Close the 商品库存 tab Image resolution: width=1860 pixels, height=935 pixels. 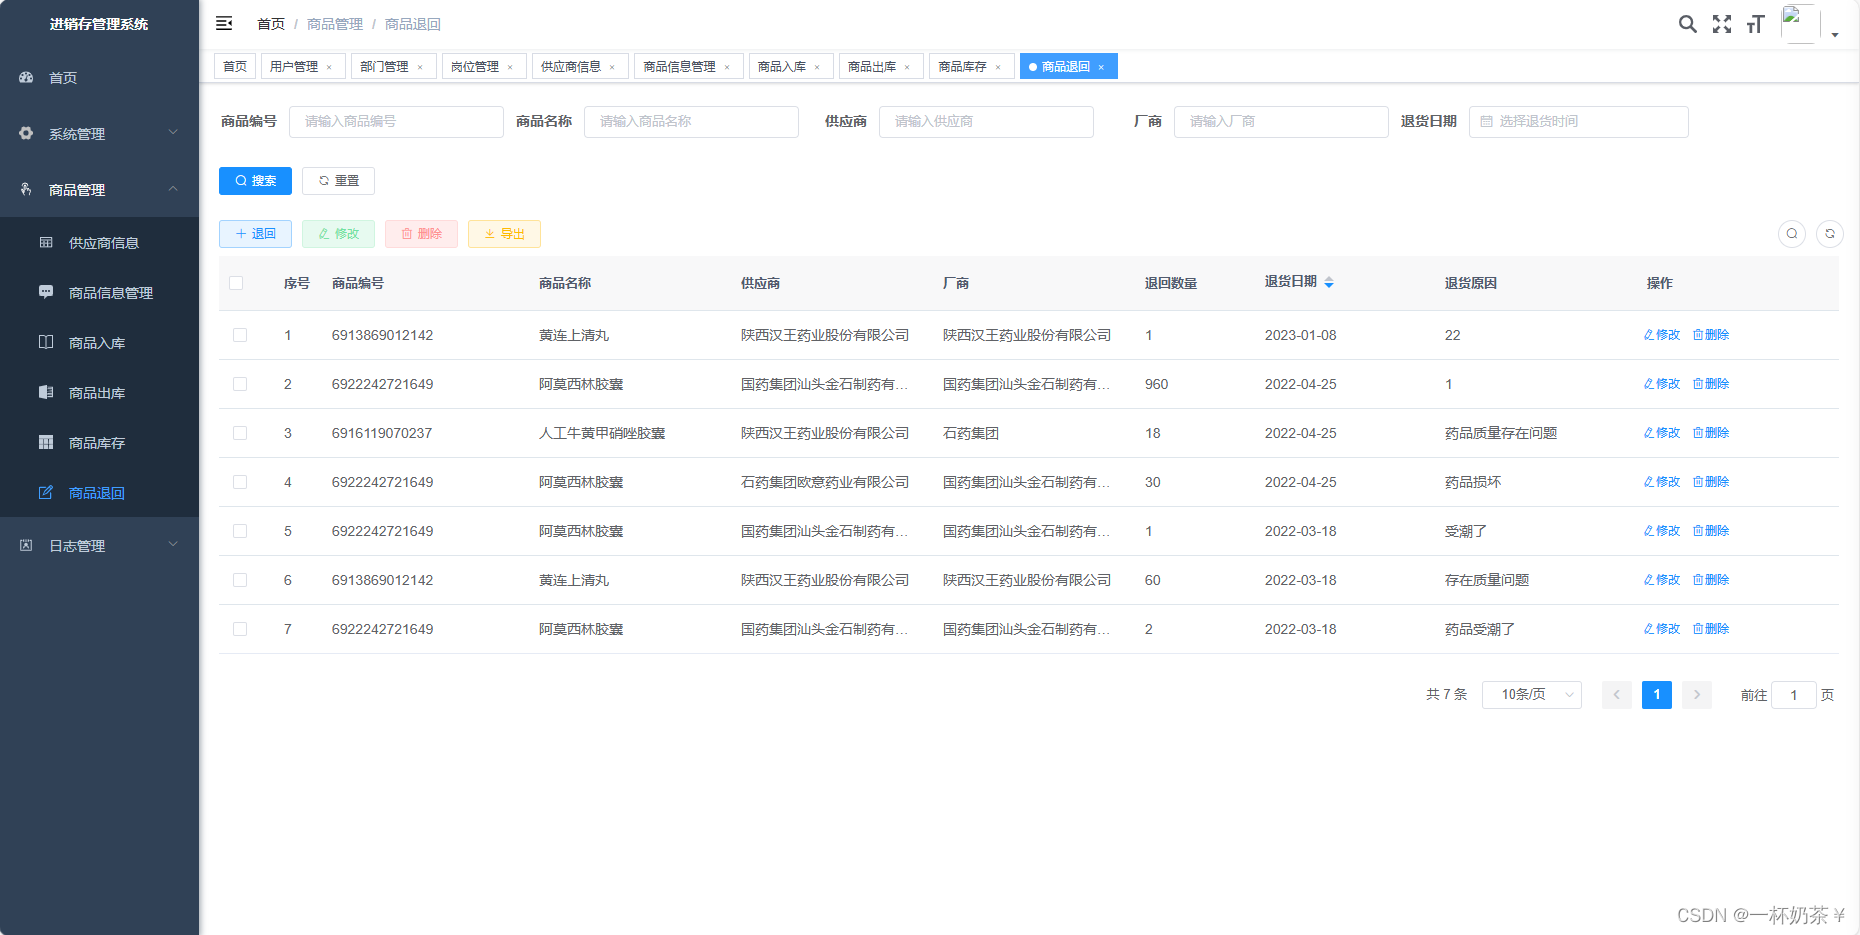(x=998, y=67)
